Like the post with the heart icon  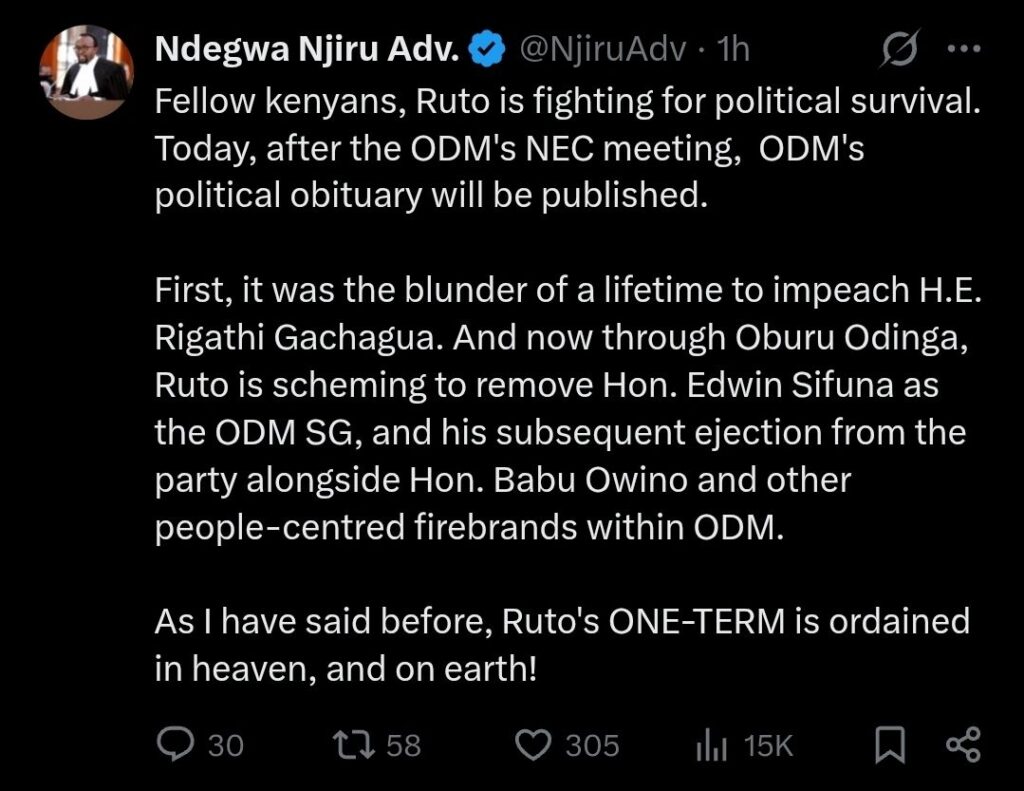535,745
